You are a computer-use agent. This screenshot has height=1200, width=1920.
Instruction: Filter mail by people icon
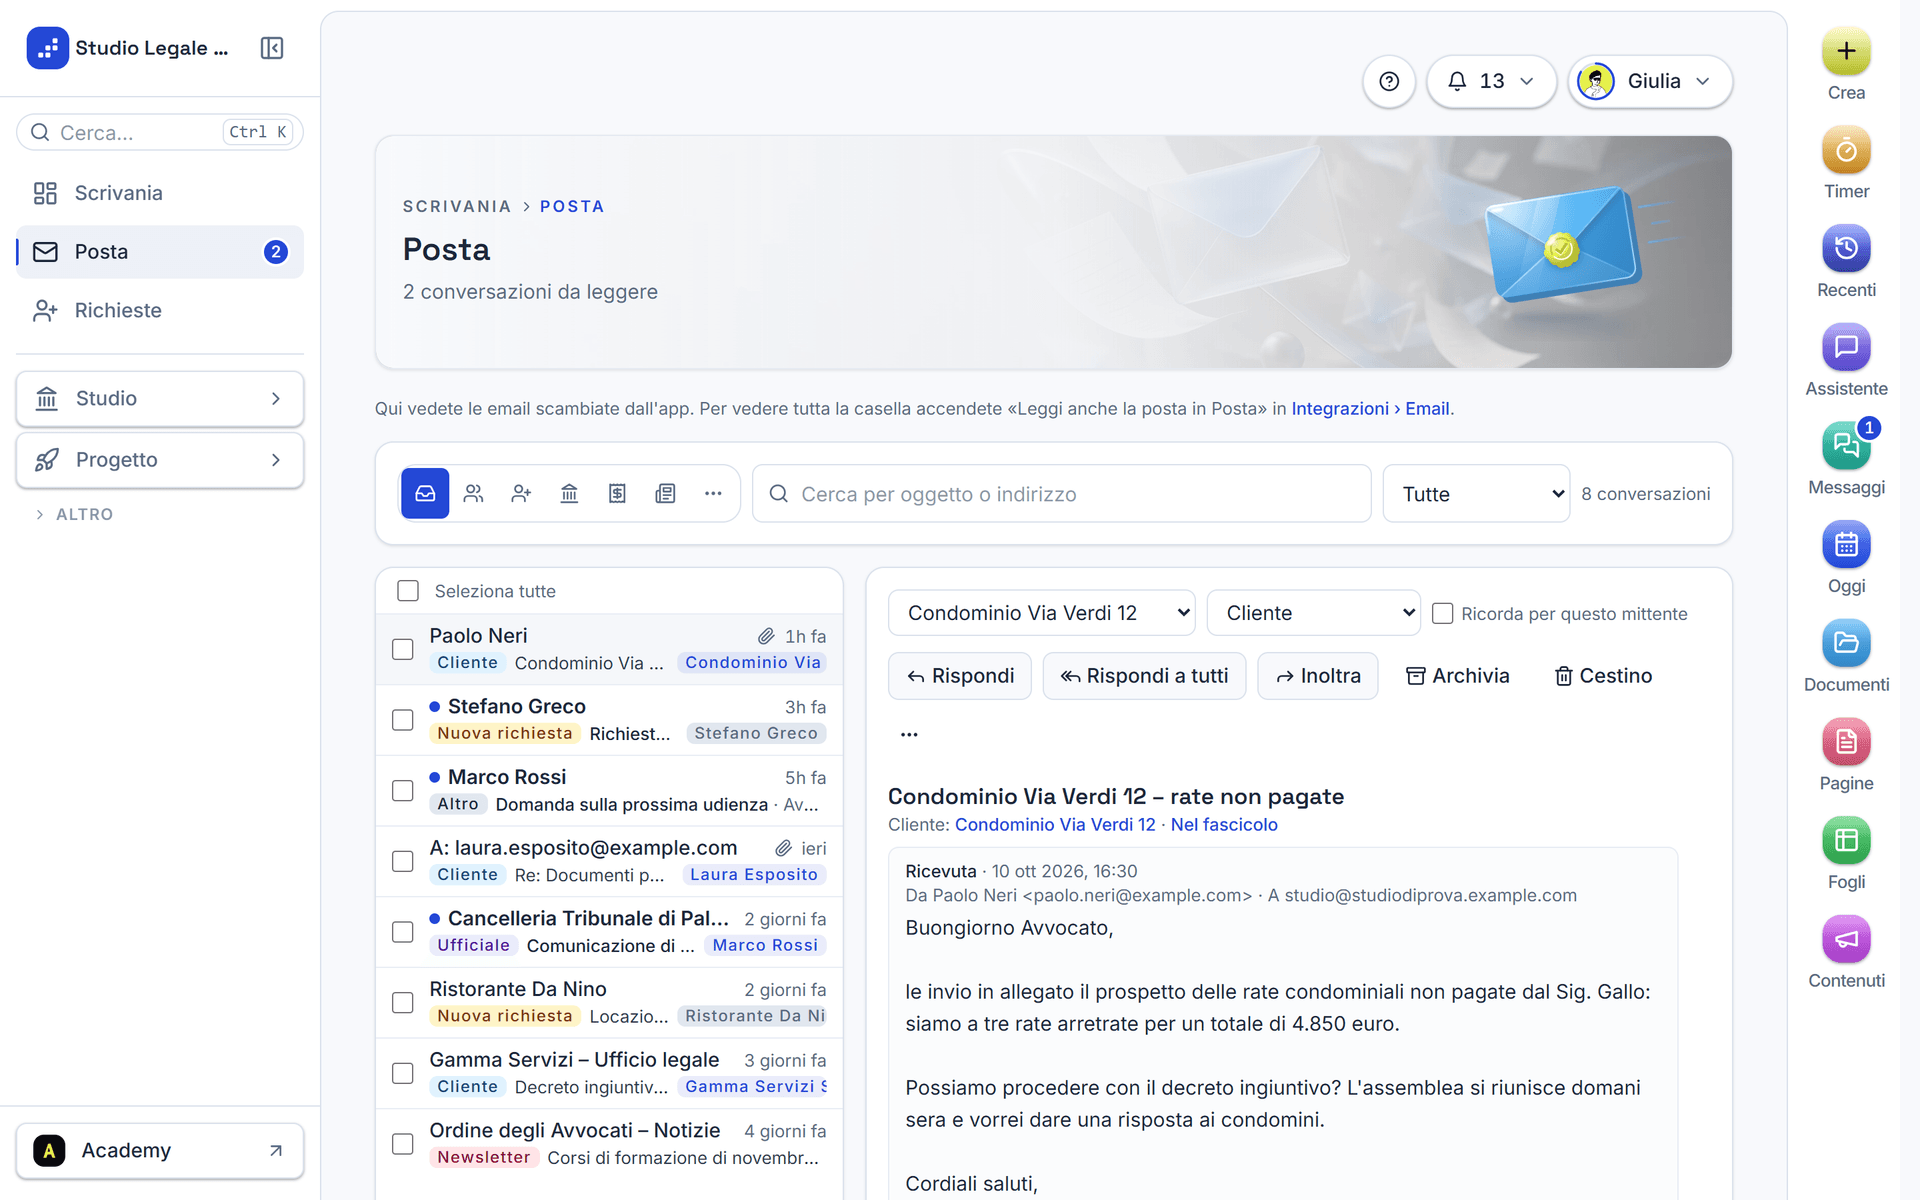pyautogui.click(x=473, y=493)
